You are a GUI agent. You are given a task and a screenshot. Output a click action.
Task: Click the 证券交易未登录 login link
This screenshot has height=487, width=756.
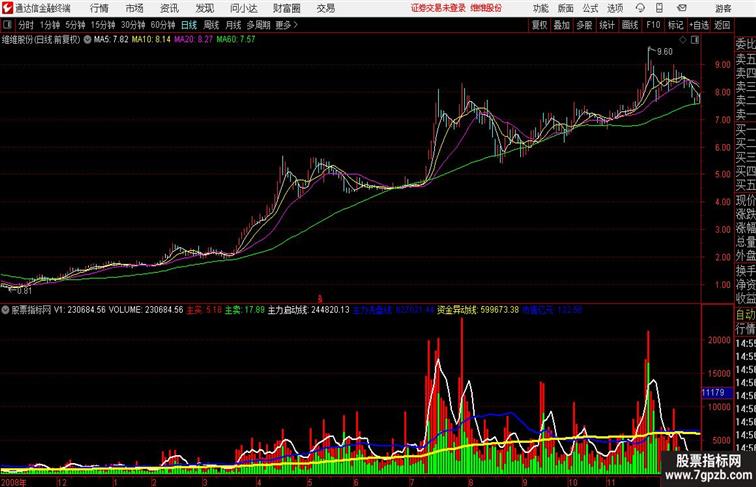point(438,8)
